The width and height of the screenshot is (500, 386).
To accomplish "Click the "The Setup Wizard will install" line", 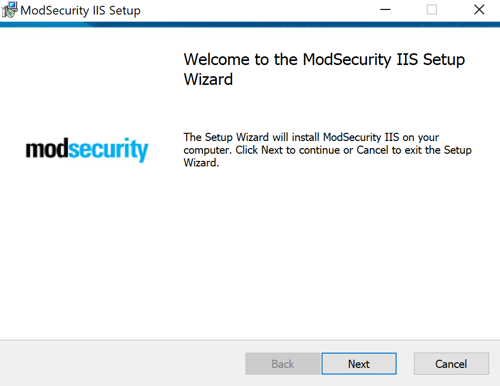I will coord(311,137).
